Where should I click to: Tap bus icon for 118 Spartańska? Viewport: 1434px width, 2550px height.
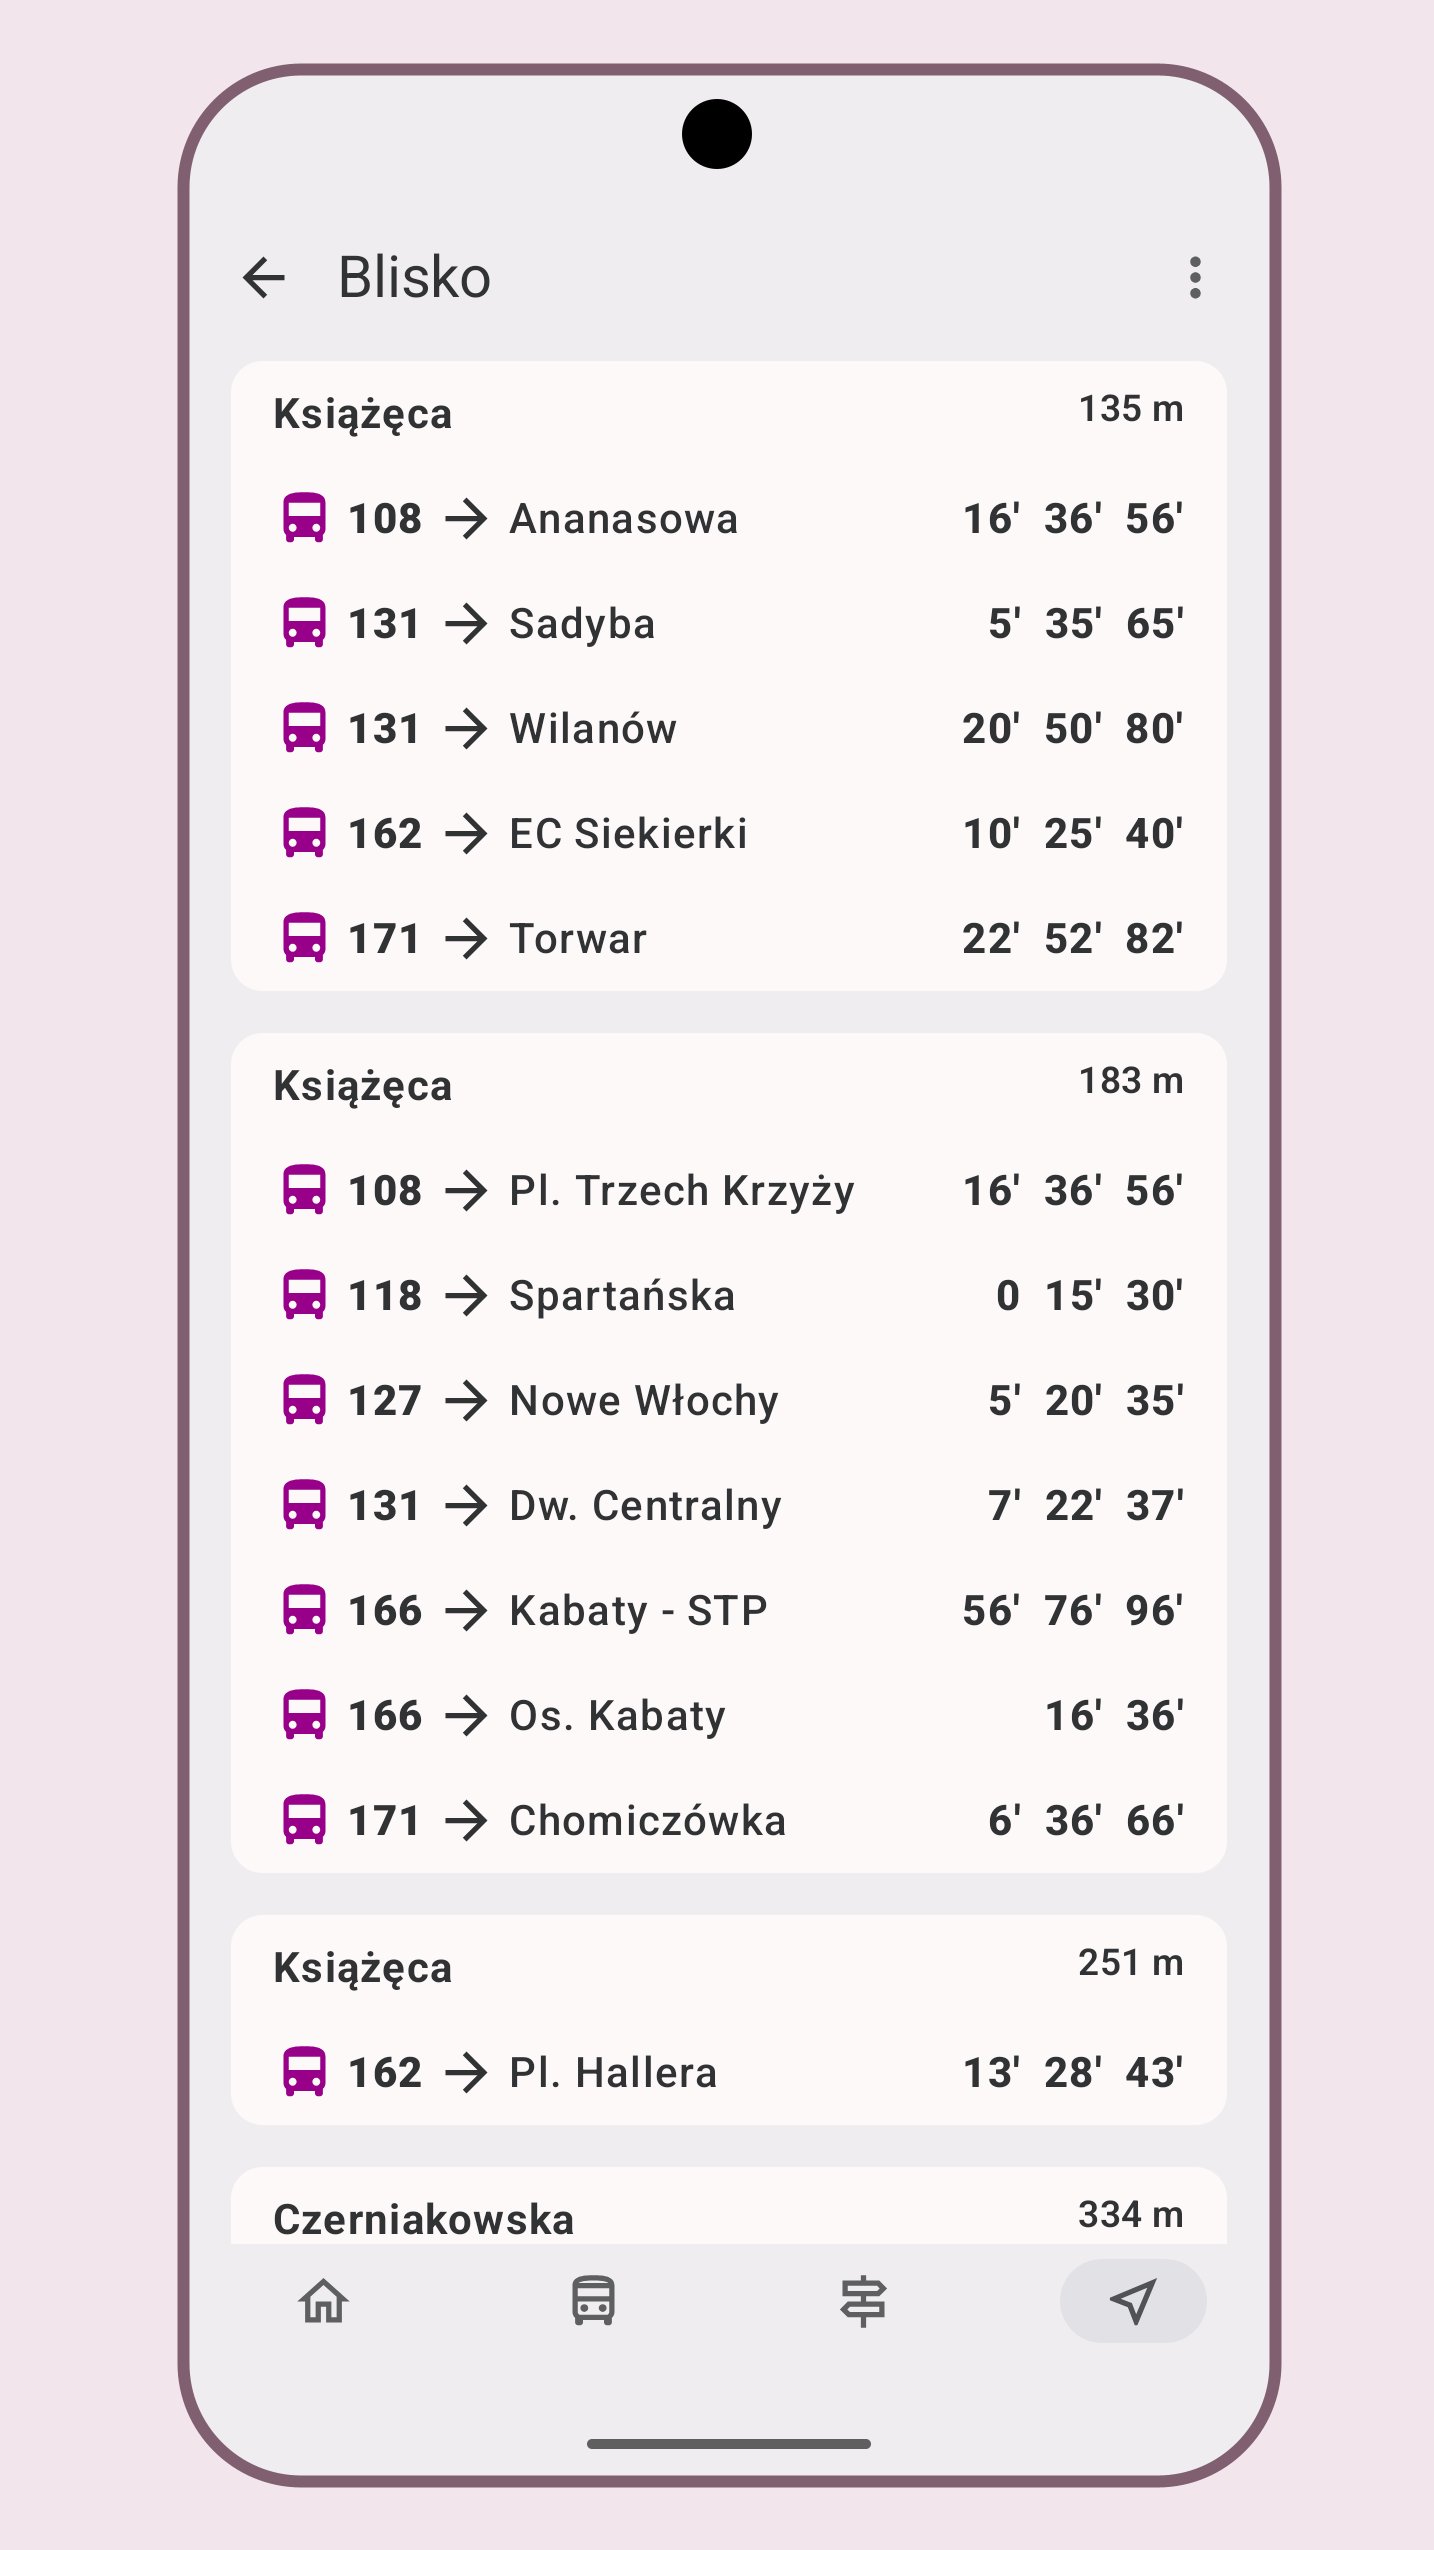[304, 1295]
